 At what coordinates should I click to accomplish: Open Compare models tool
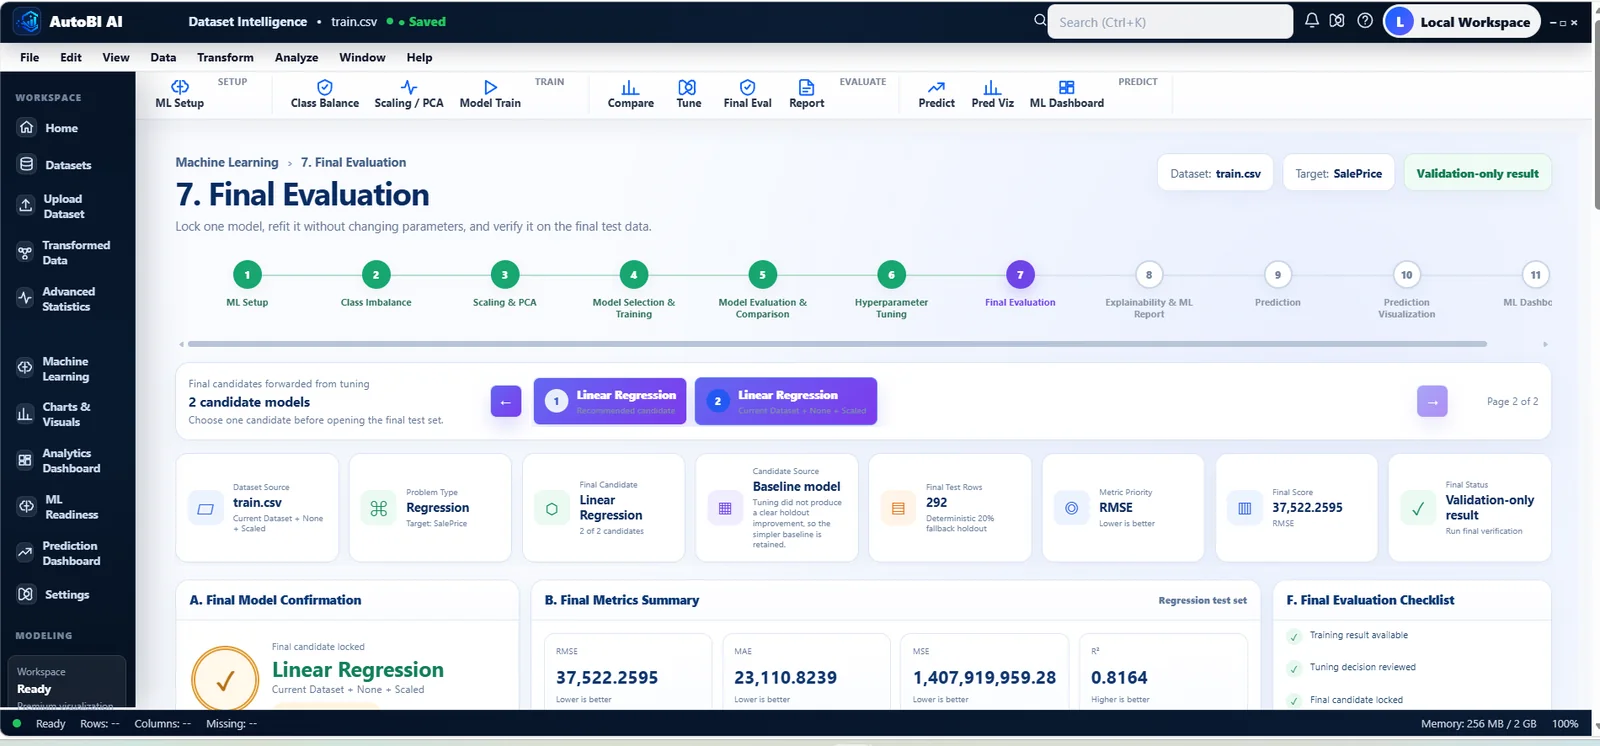point(631,94)
